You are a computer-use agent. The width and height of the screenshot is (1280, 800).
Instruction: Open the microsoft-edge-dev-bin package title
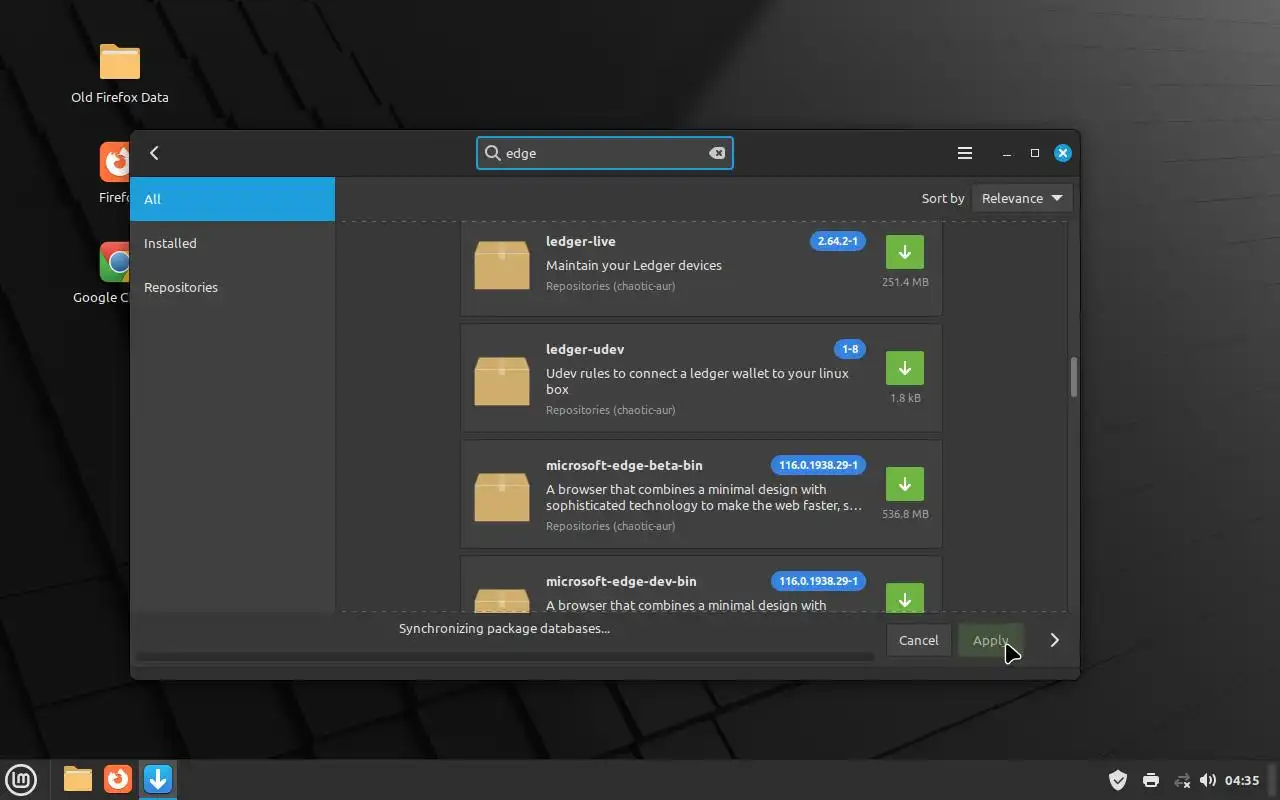[621, 581]
